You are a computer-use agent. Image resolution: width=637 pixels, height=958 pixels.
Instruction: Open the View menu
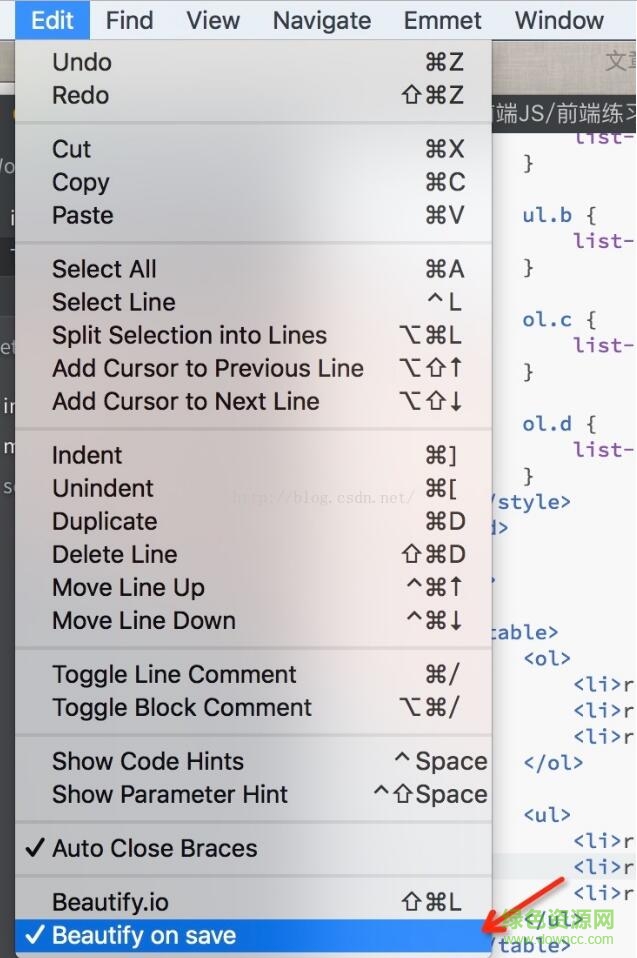[x=213, y=20]
